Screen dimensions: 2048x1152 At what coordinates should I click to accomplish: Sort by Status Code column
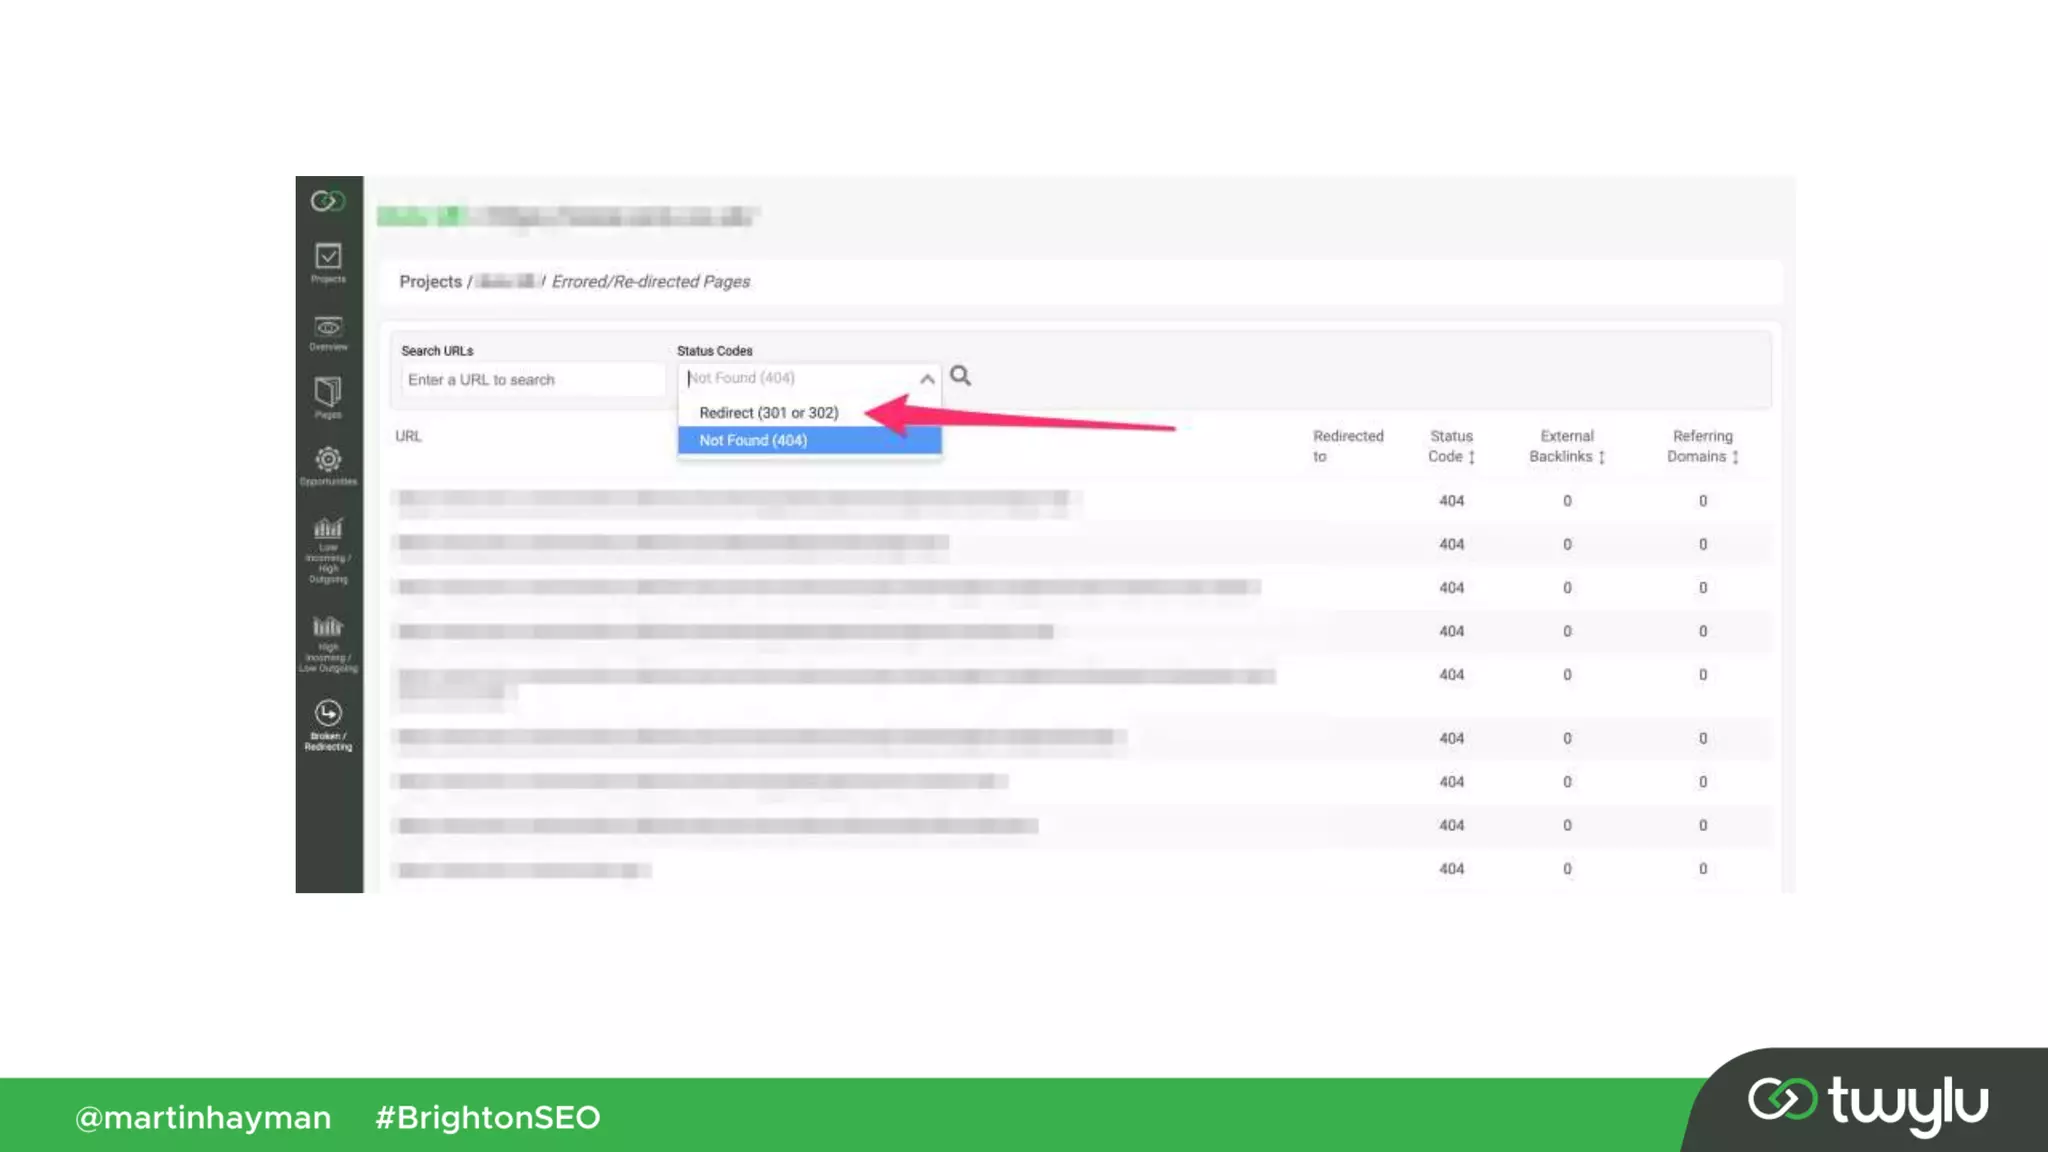click(1451, 446)
